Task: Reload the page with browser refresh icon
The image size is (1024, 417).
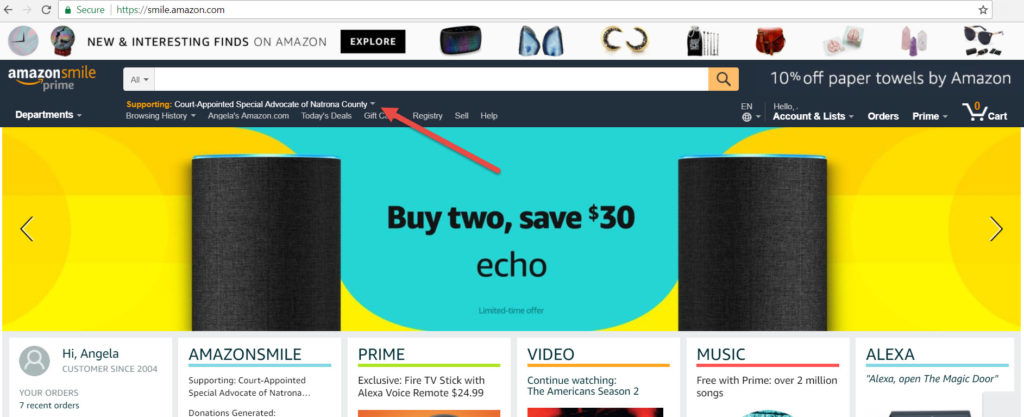Action: click(x=46, y=10)
